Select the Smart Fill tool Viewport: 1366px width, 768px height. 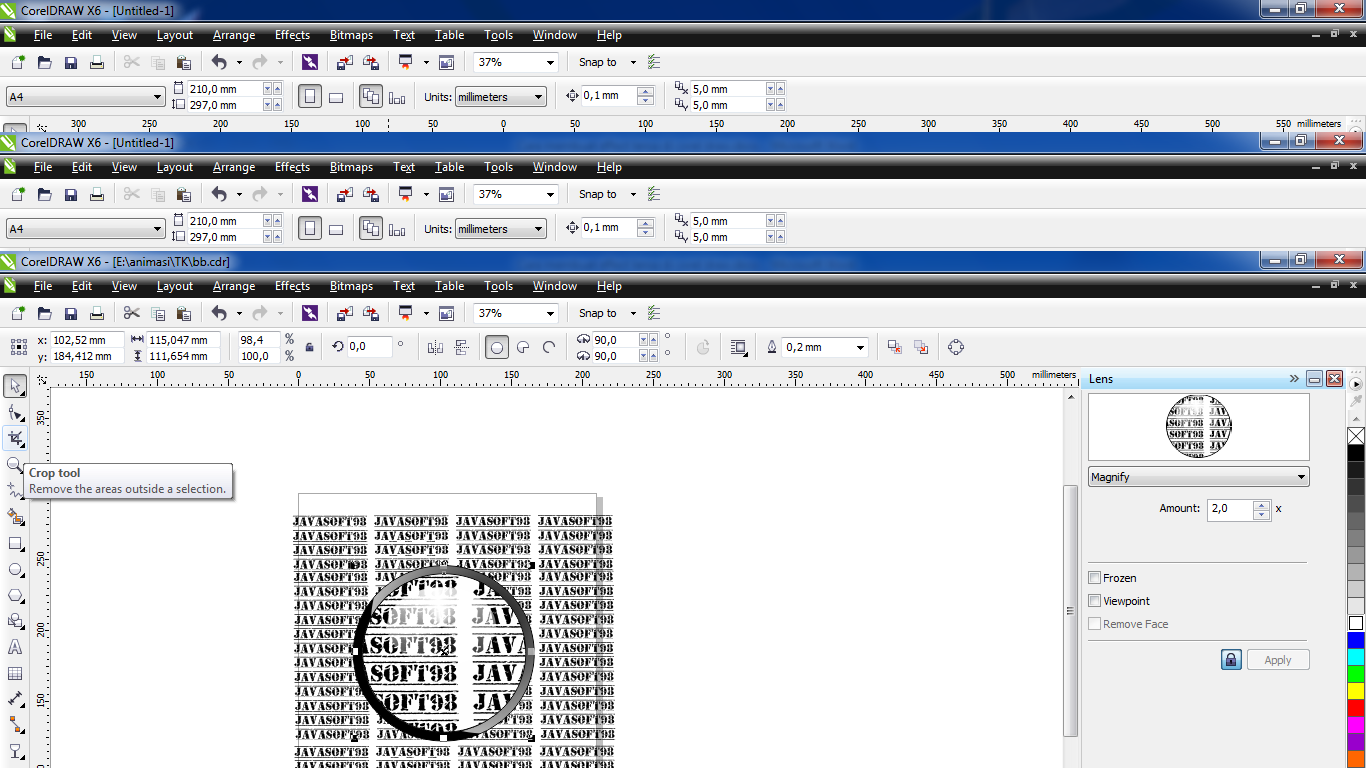(x=14, y=518)
